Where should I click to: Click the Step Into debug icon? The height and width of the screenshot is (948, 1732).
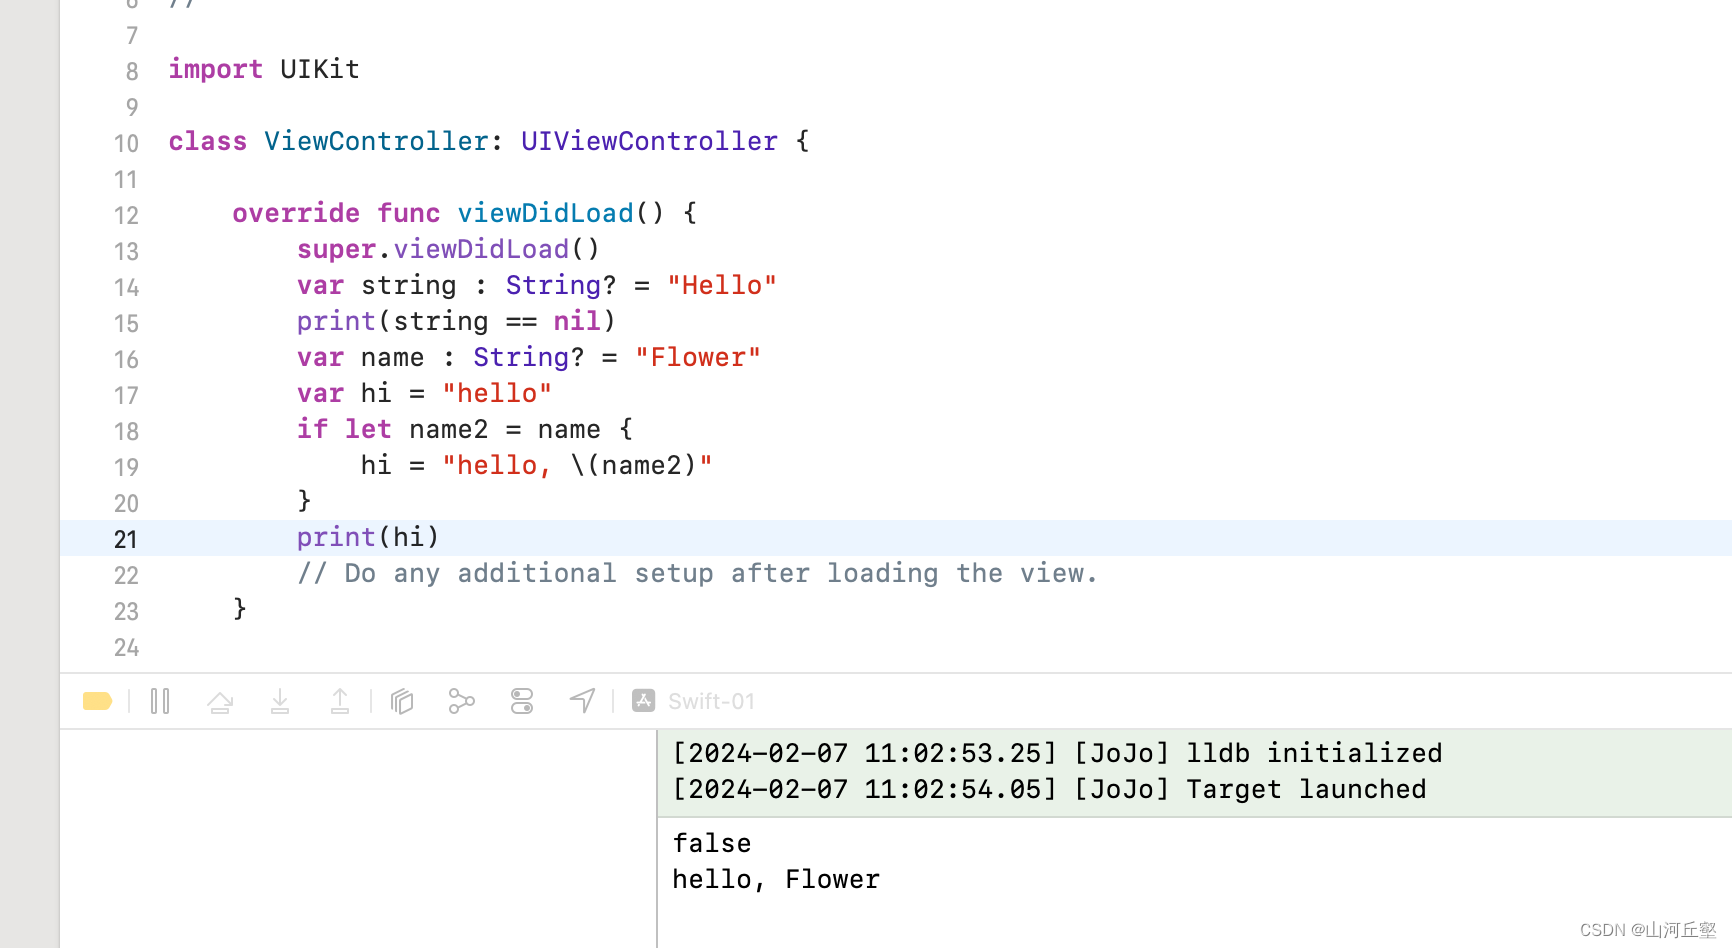coord(280,701)
